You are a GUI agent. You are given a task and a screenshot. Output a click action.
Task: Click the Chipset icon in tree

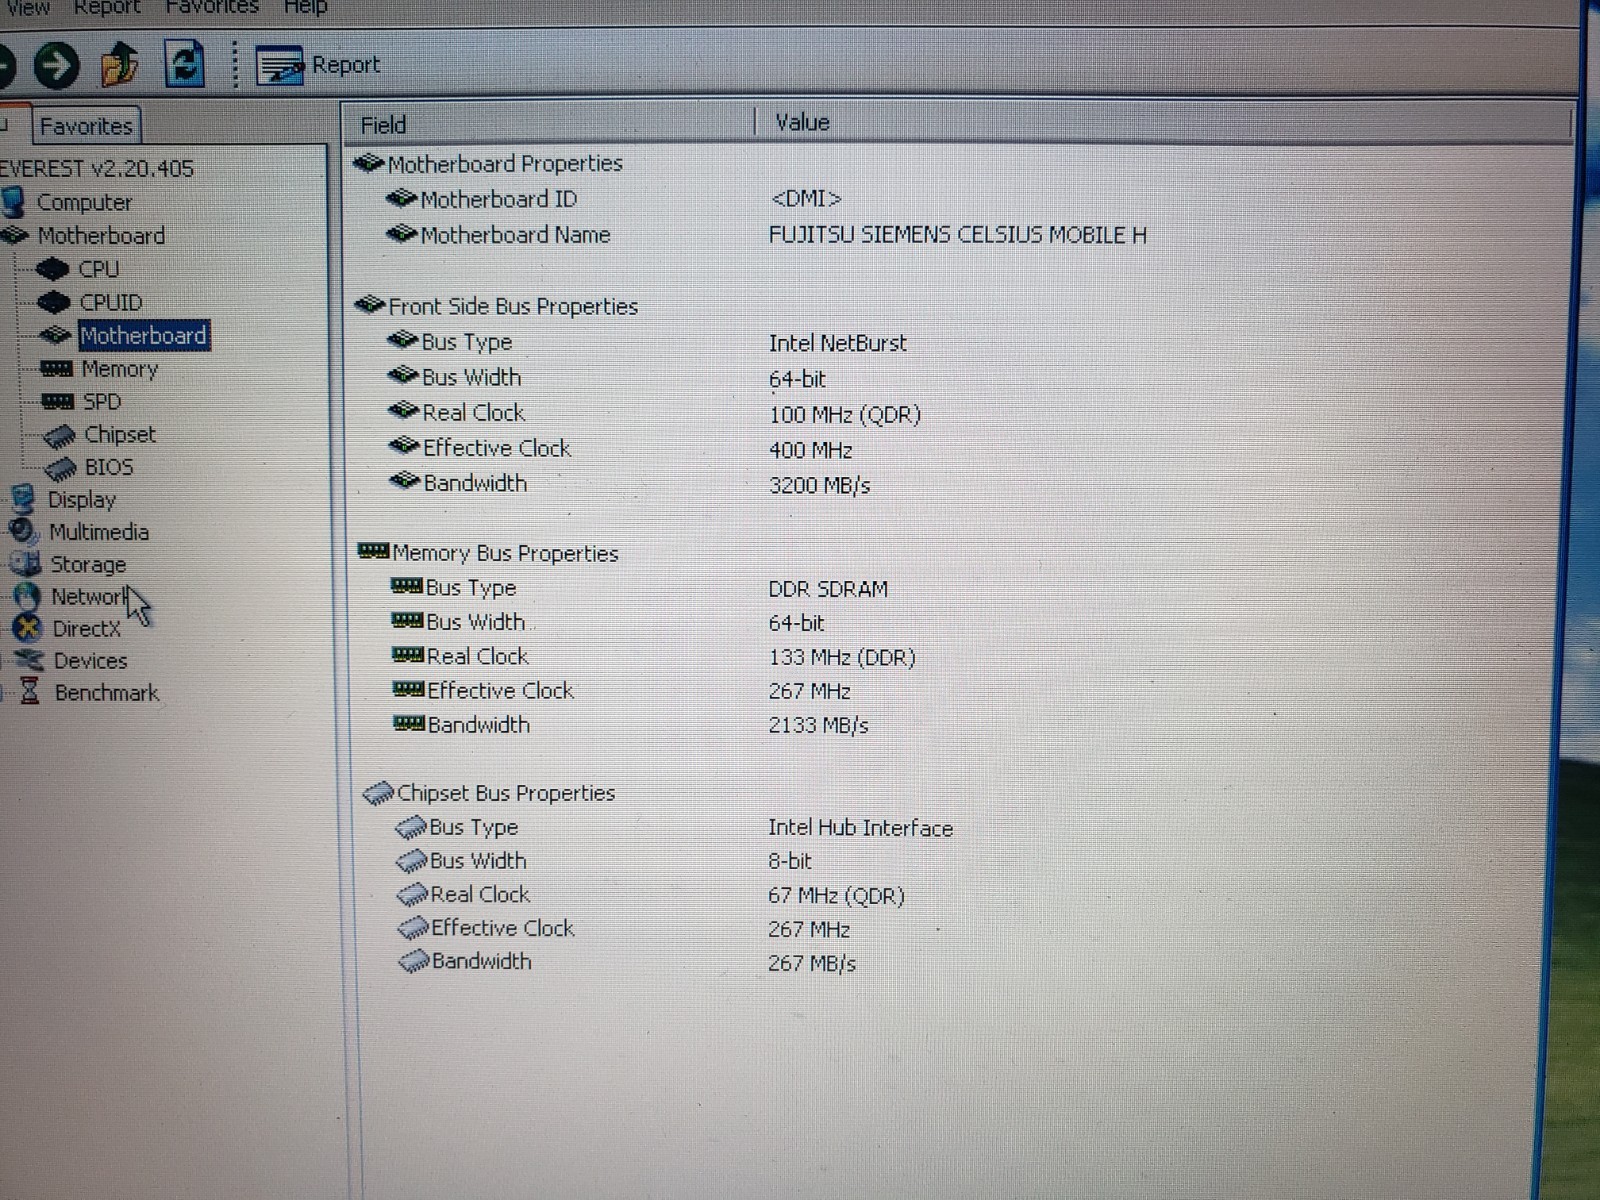click(x=60, y=436)
